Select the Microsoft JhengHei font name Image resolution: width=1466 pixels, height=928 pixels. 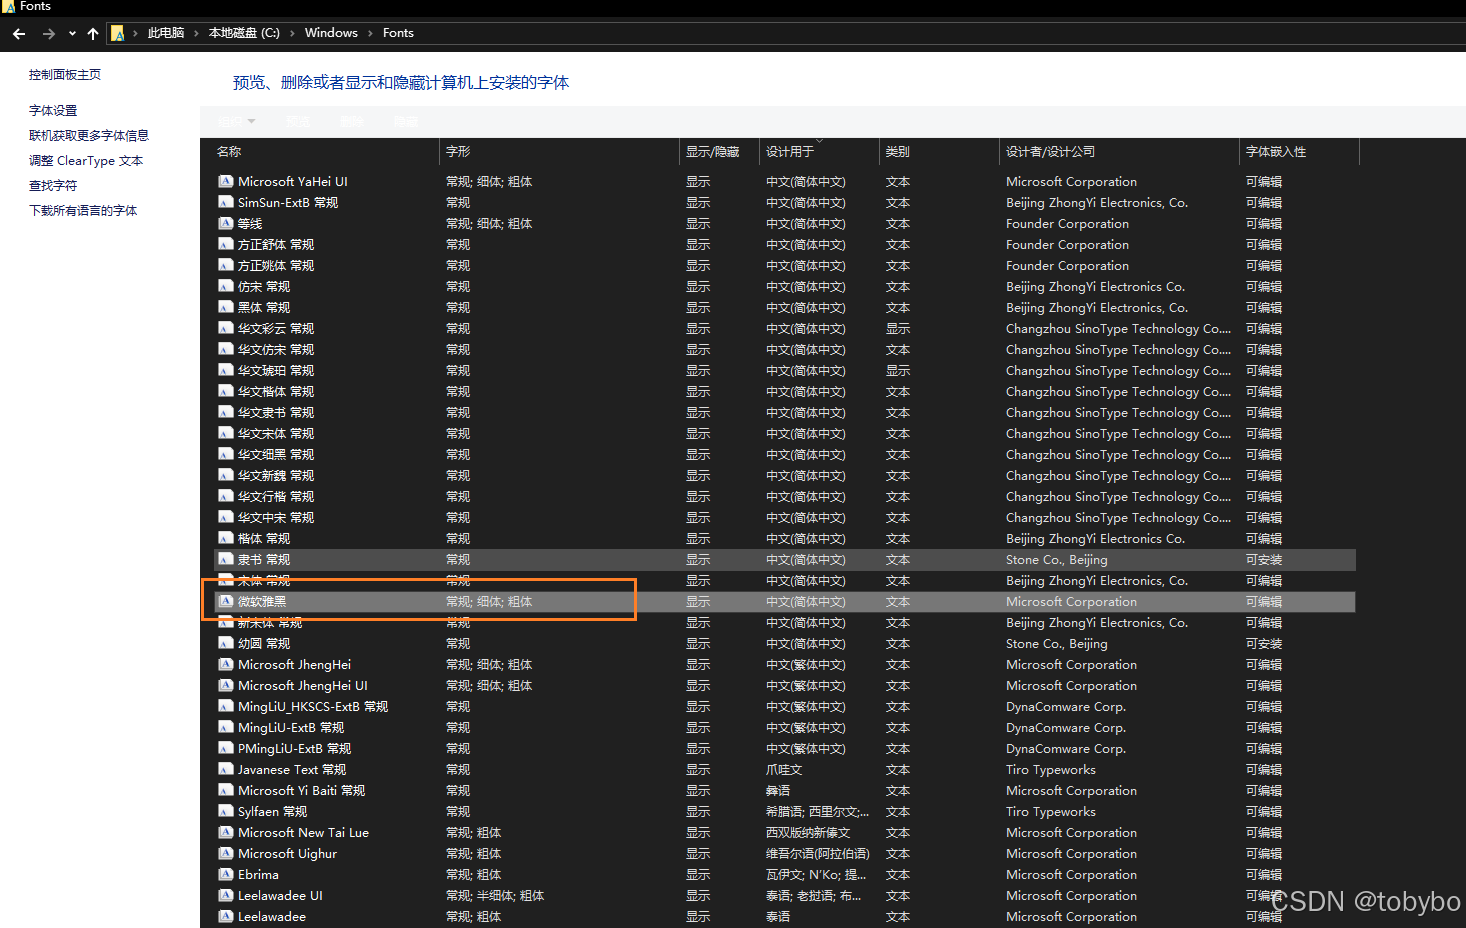(x=295, y=665)
